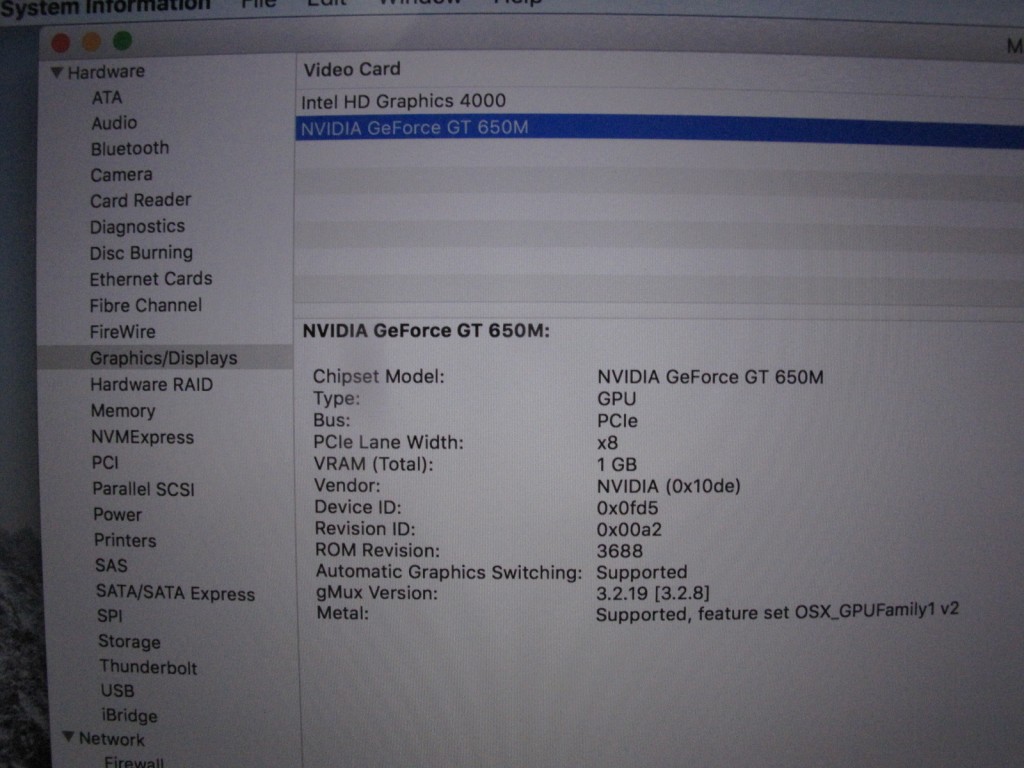Select Firewall under Network
This screenshot has height=768, width=1024.
tap(134, 761)
